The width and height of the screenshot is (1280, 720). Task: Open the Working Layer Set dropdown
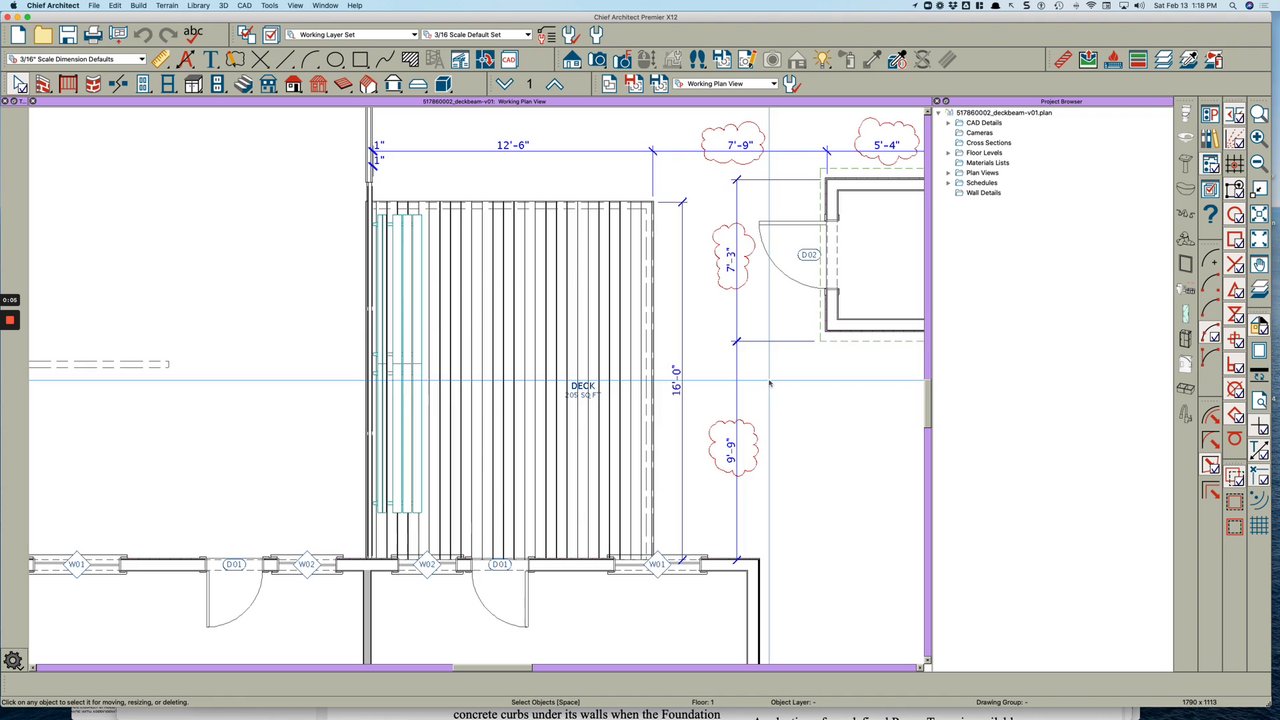pyautogui.click(x=352, y=35)
